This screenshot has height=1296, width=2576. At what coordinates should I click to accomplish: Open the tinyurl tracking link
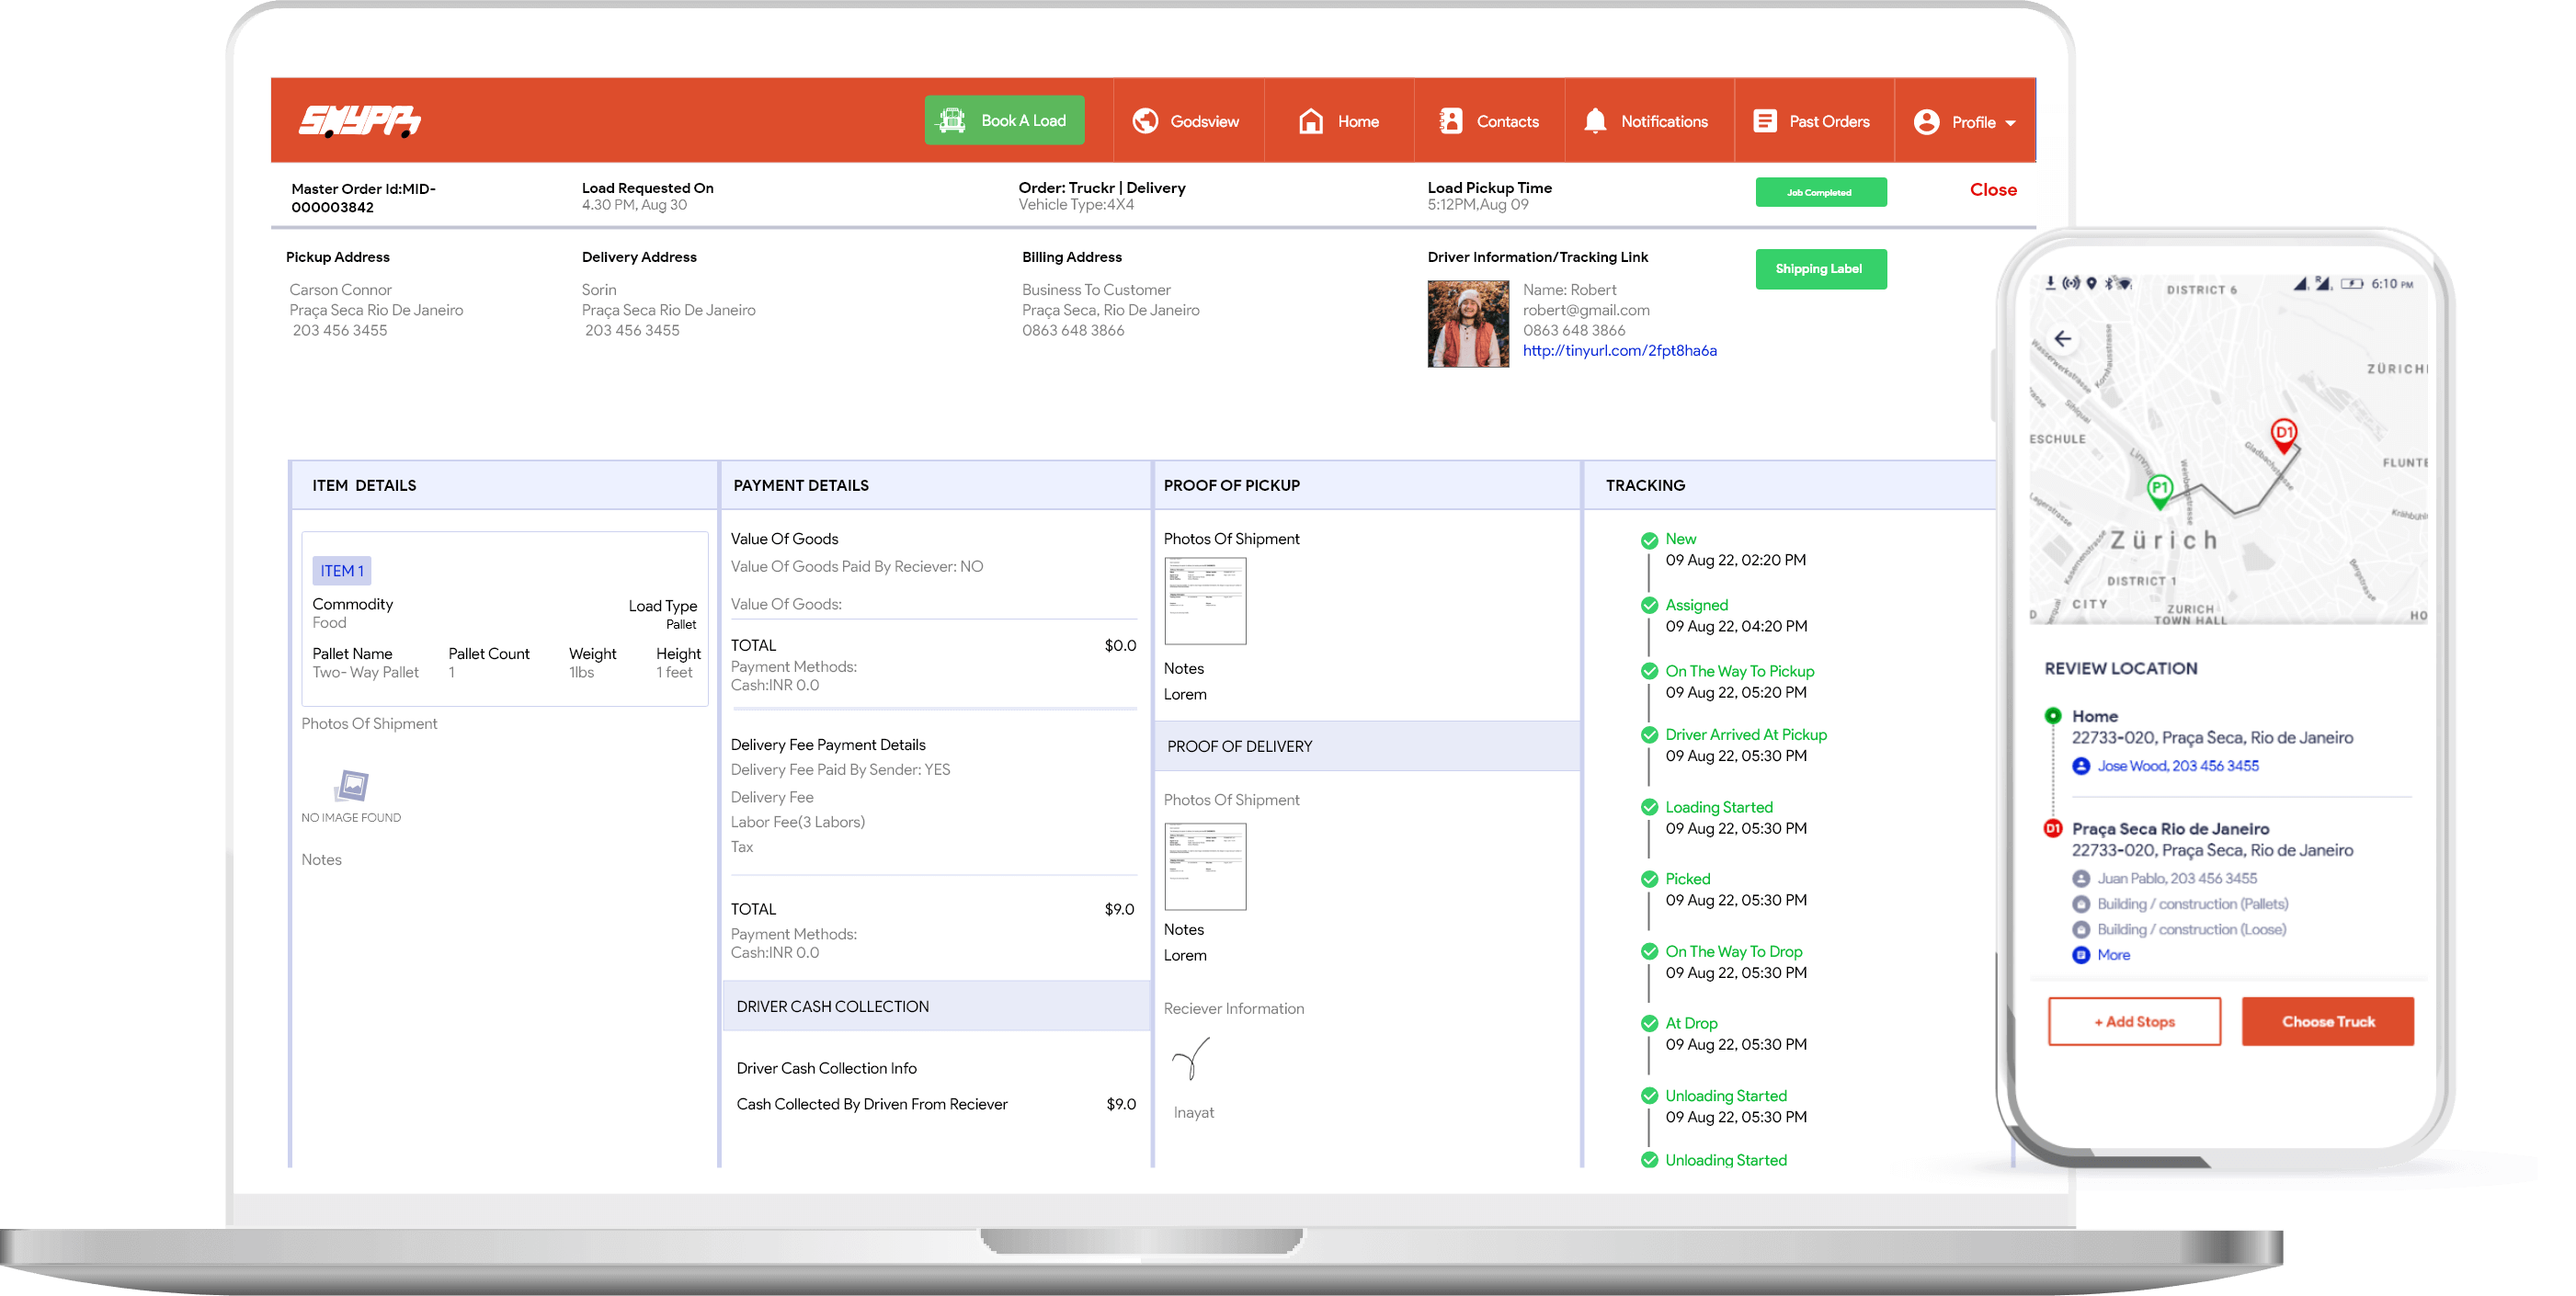click(1619, 351)
